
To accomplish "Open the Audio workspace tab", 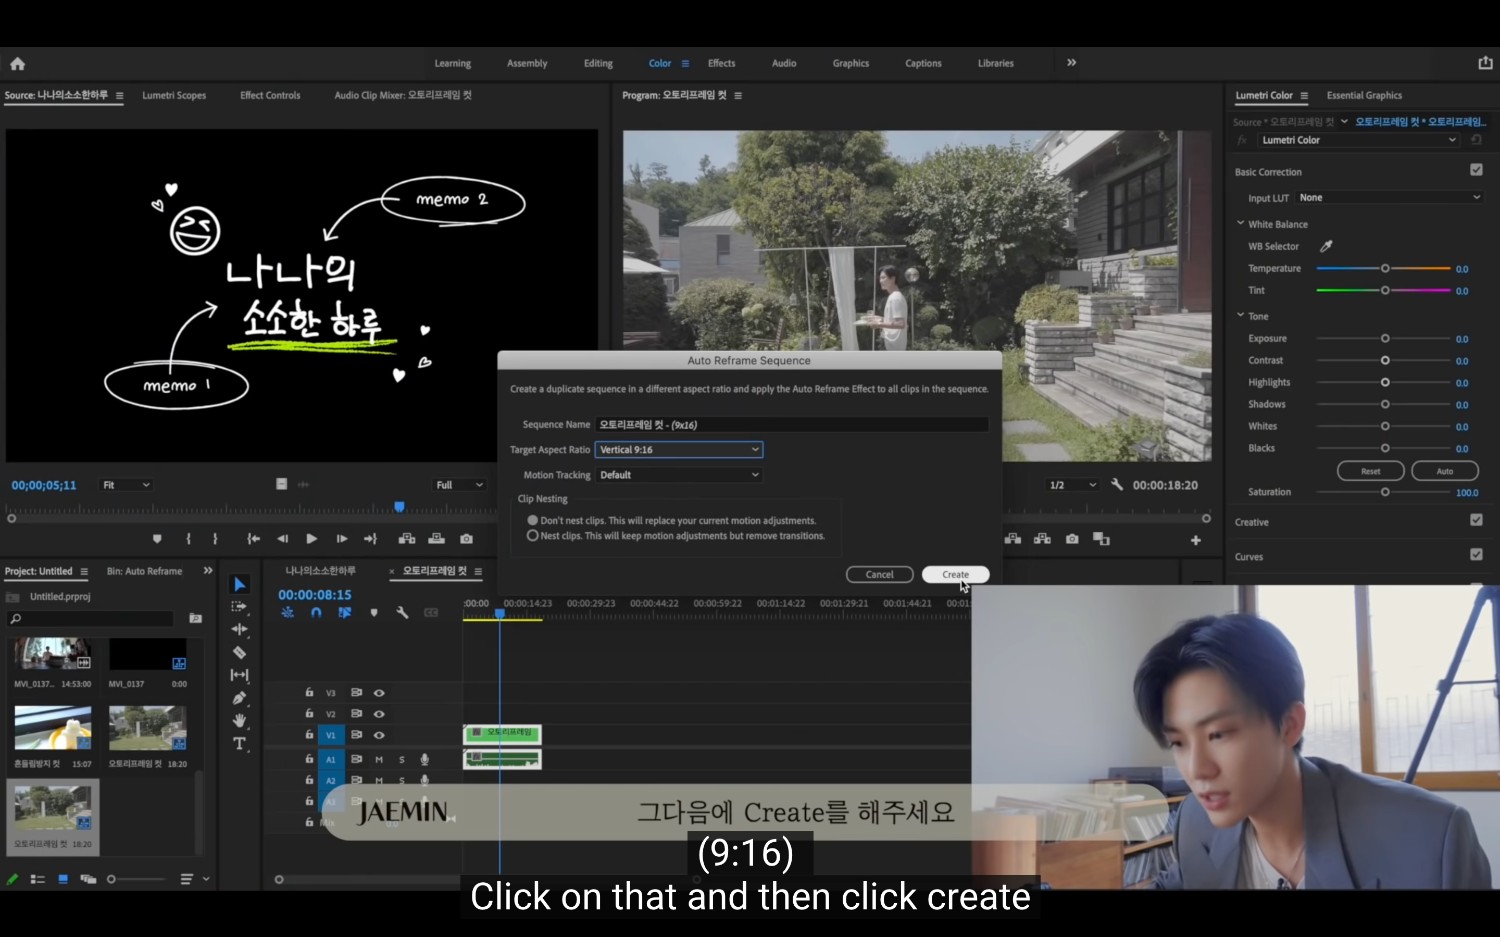I will pyautogui.click(x=784, y=63).
